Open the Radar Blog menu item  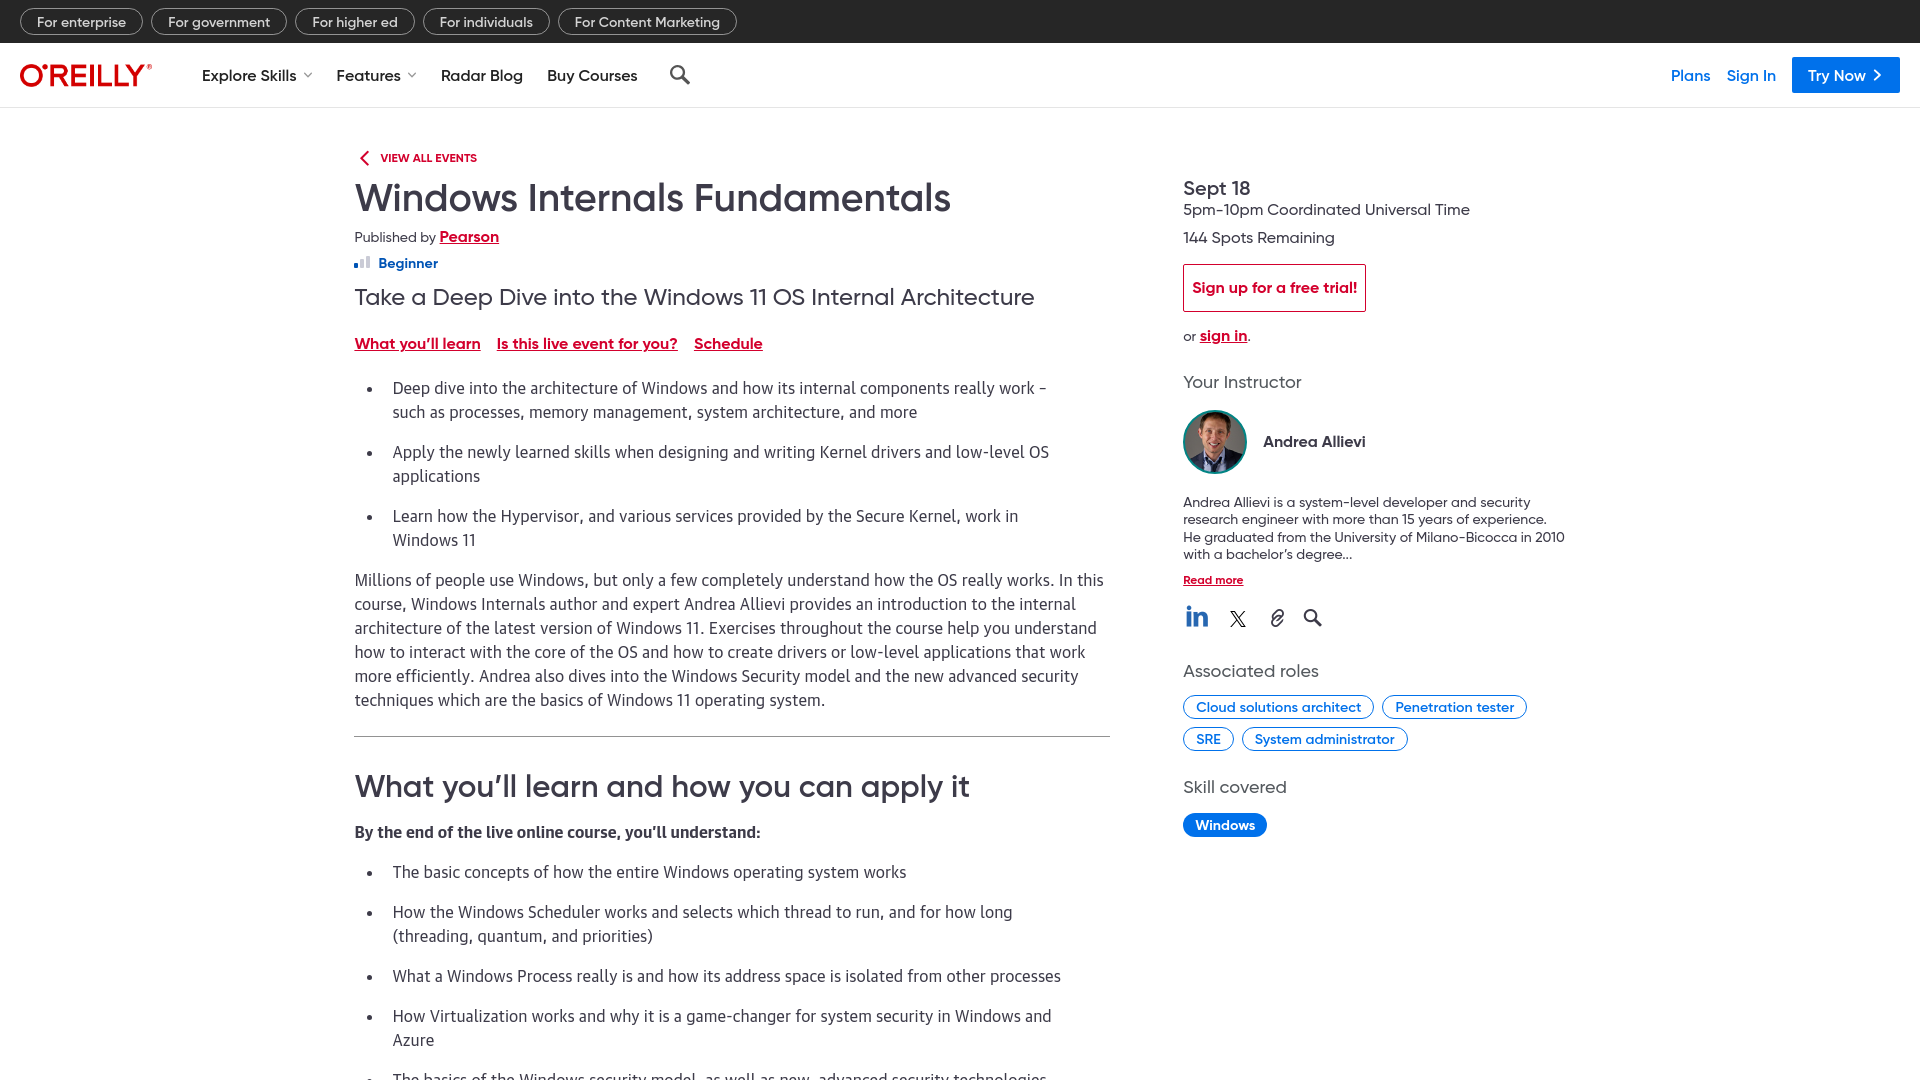click(482, 75)
